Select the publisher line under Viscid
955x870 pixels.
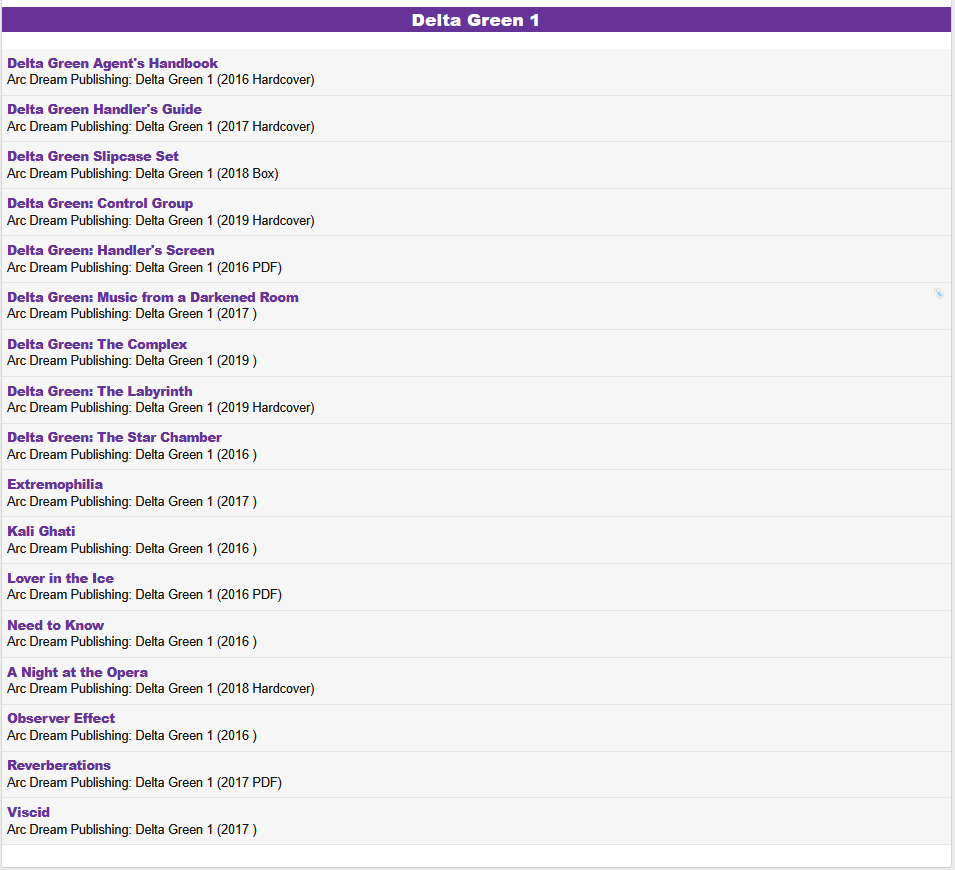132,829
